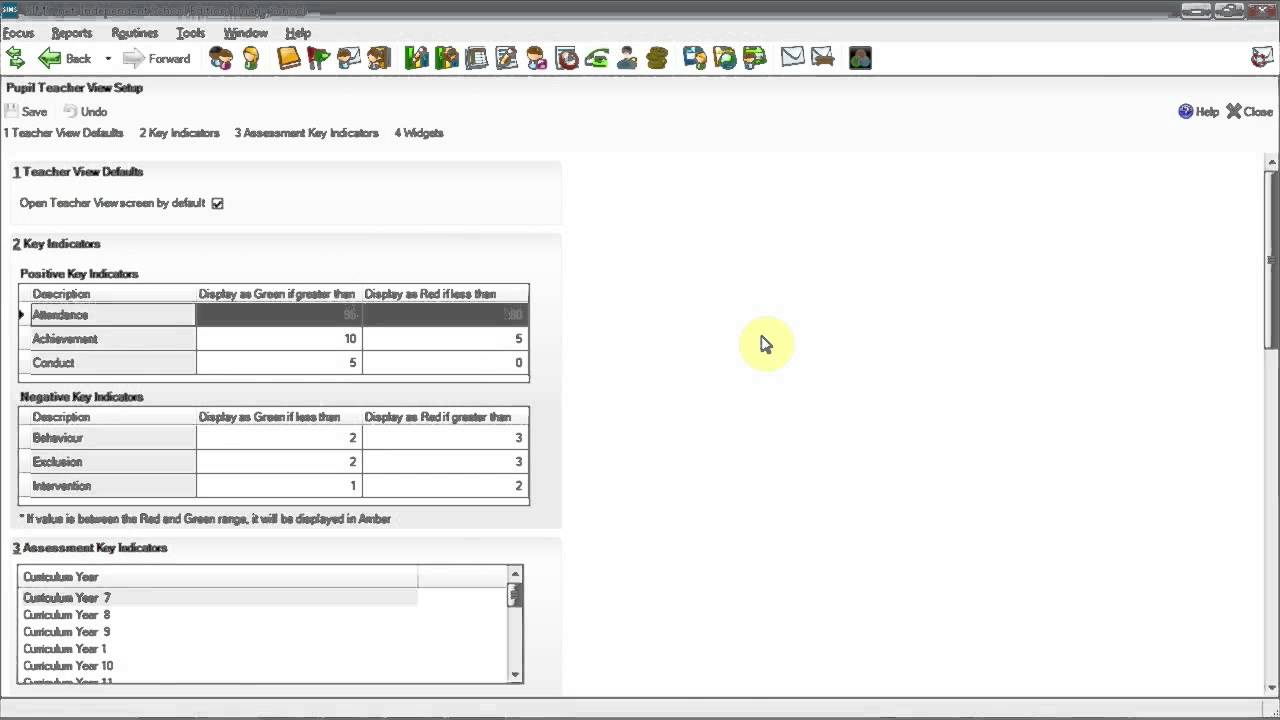Edit Intervention red threshold value 2
Screen dimensions: 1280x720
(x=445, y=486)
